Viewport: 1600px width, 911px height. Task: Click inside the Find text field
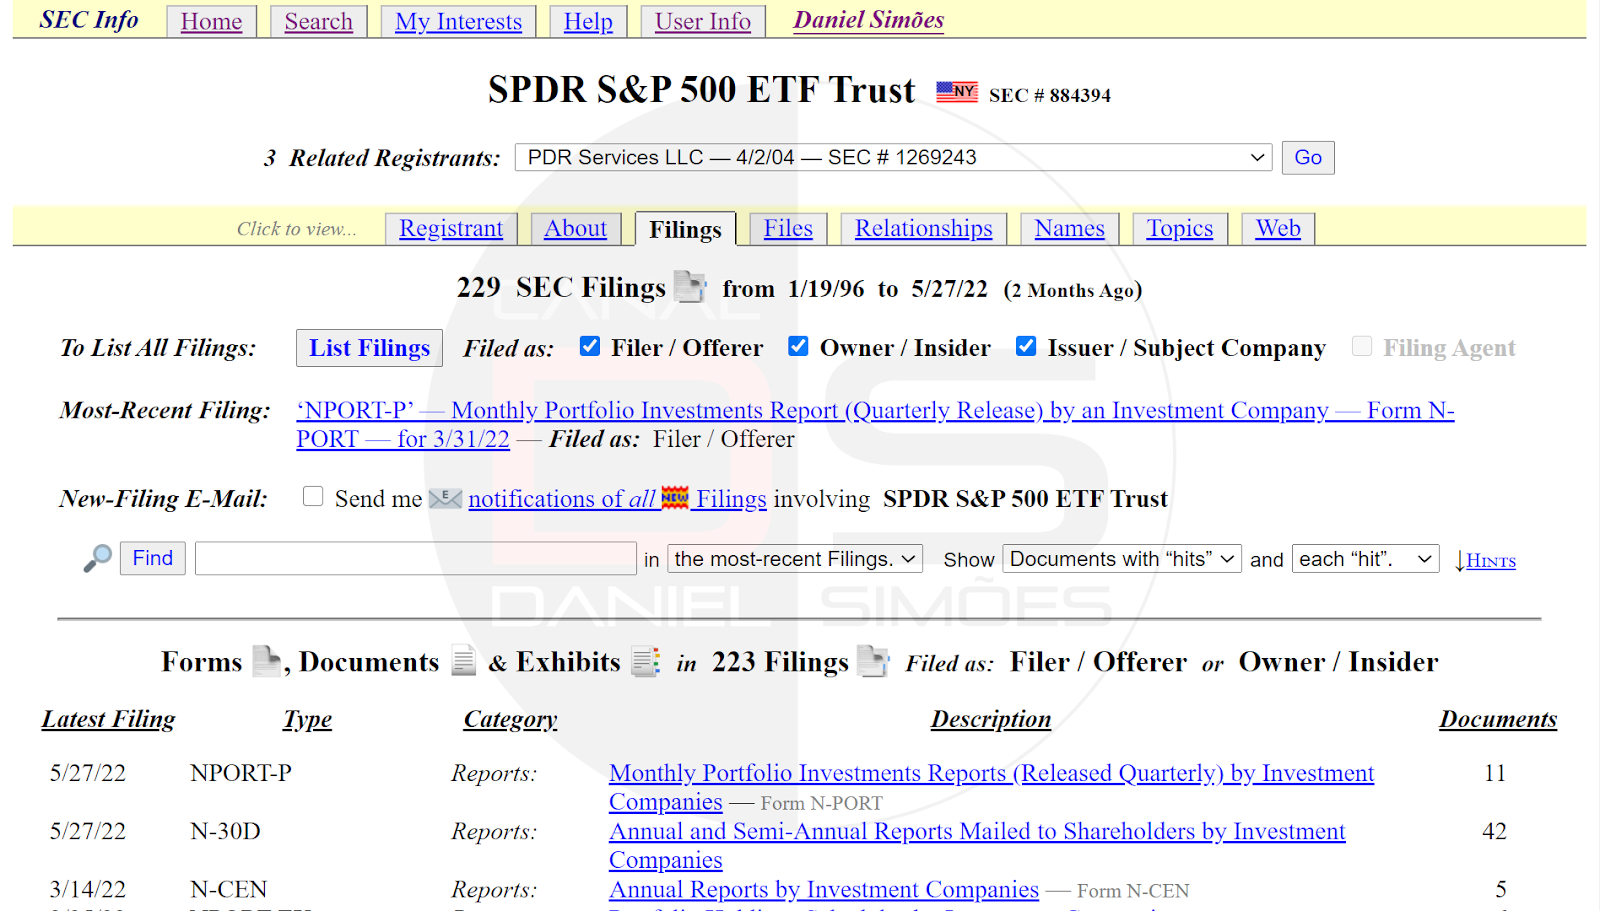416,558
